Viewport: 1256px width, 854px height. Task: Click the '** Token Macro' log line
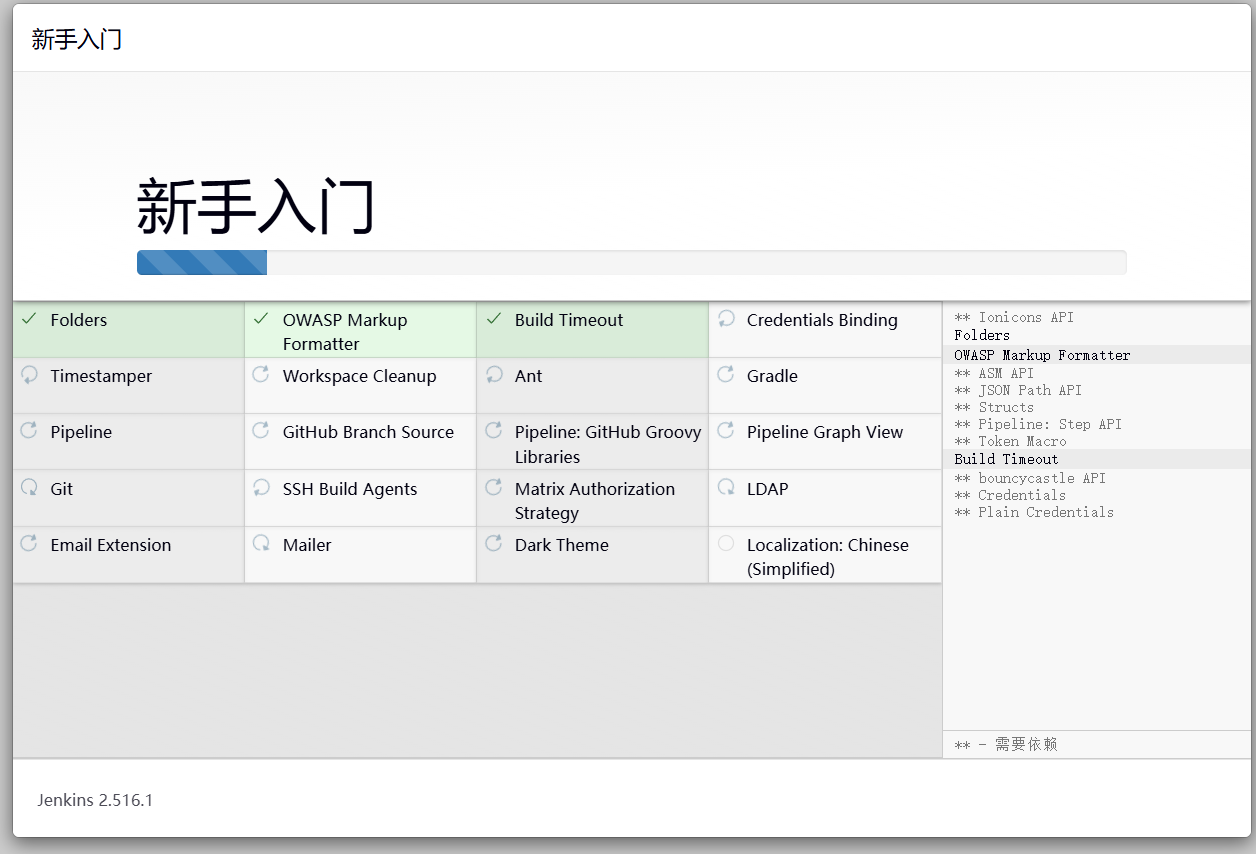(x=1010, y=441)
